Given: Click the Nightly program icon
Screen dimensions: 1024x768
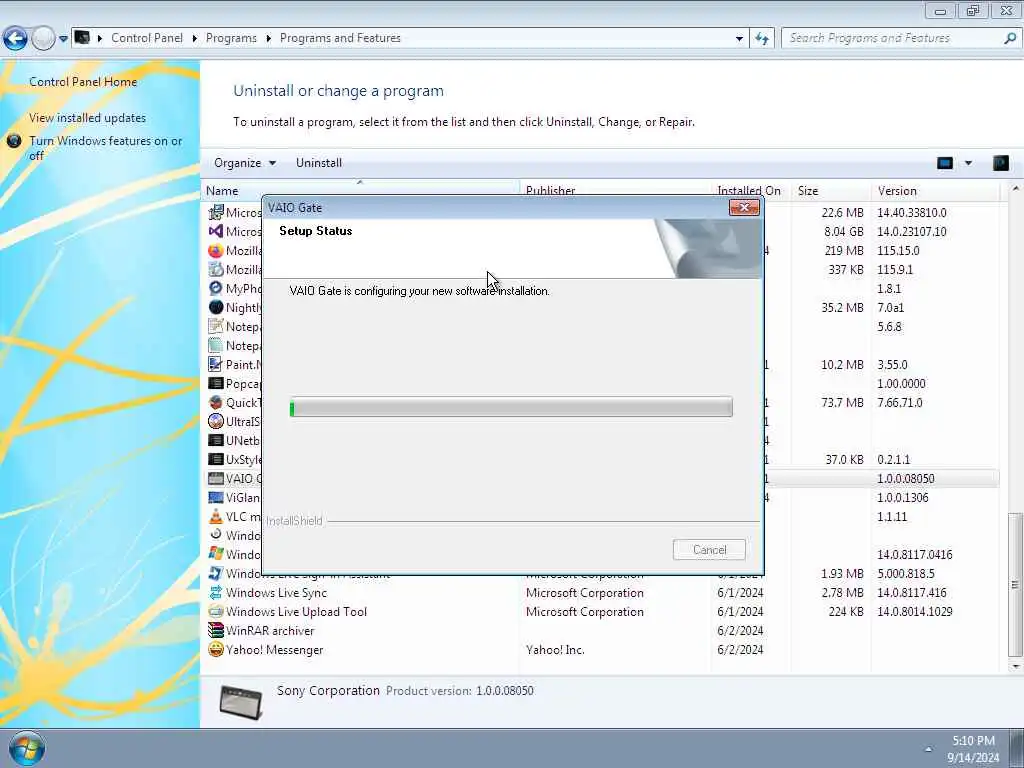Looking at the screenshot, I should click(x=216, y=307).
